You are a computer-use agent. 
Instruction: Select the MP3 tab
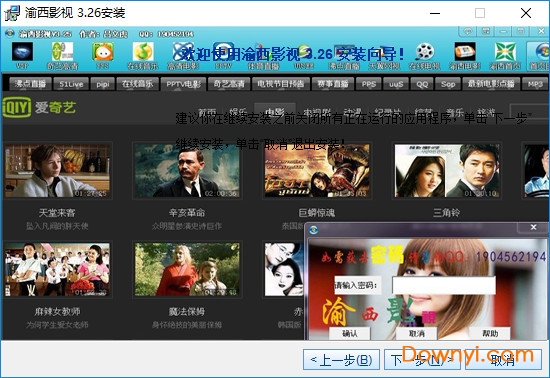535,84
